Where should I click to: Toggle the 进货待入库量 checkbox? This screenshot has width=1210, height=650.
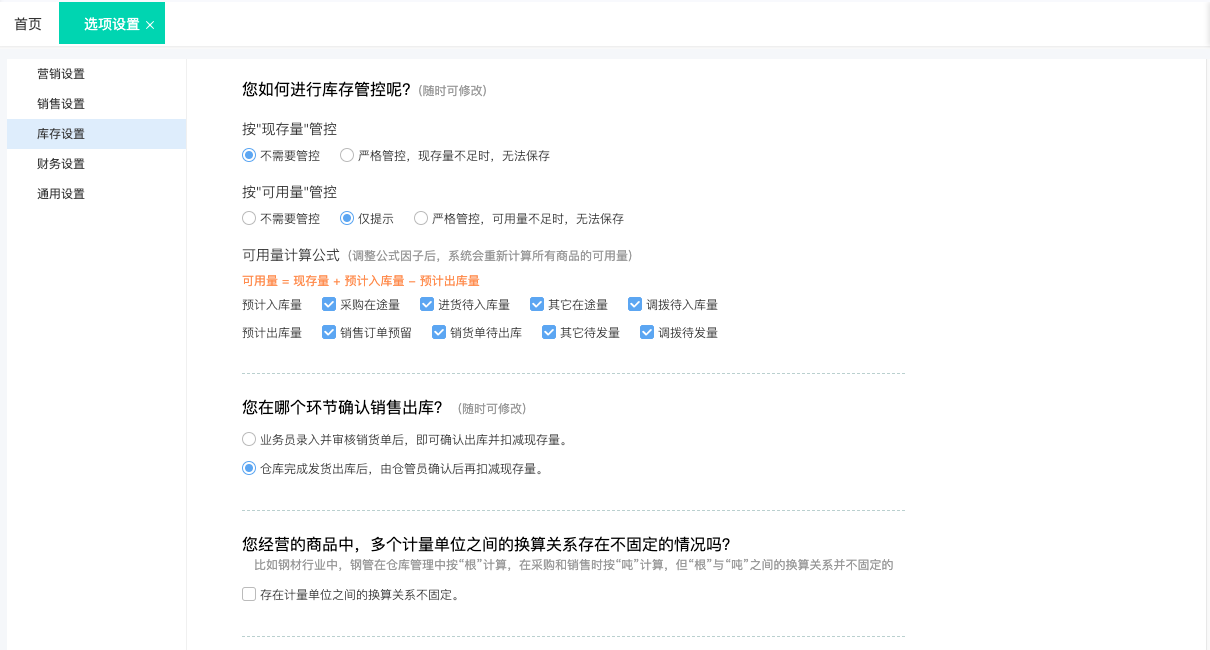click(x=427, y=304)
